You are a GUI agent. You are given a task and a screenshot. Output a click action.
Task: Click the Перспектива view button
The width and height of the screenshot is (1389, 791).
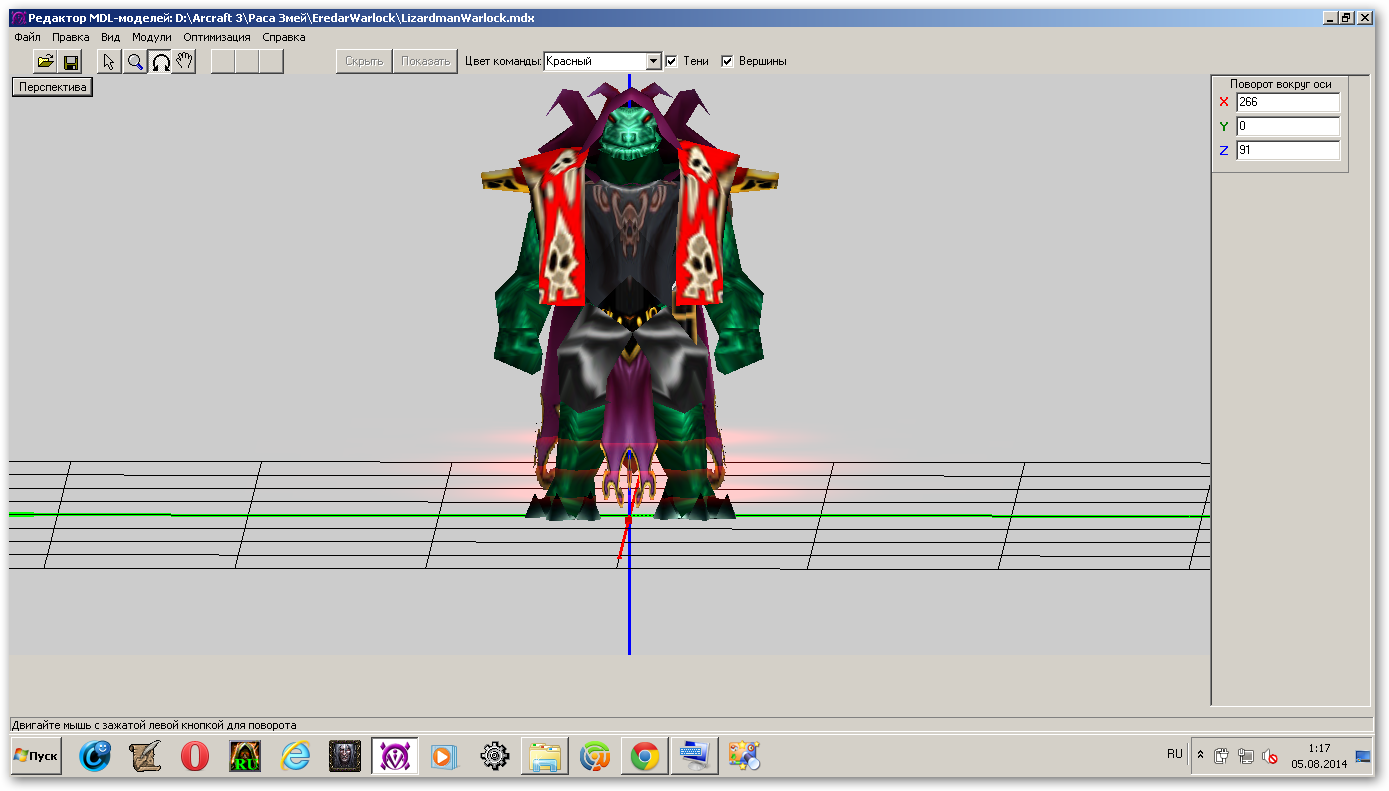point(53,87)
